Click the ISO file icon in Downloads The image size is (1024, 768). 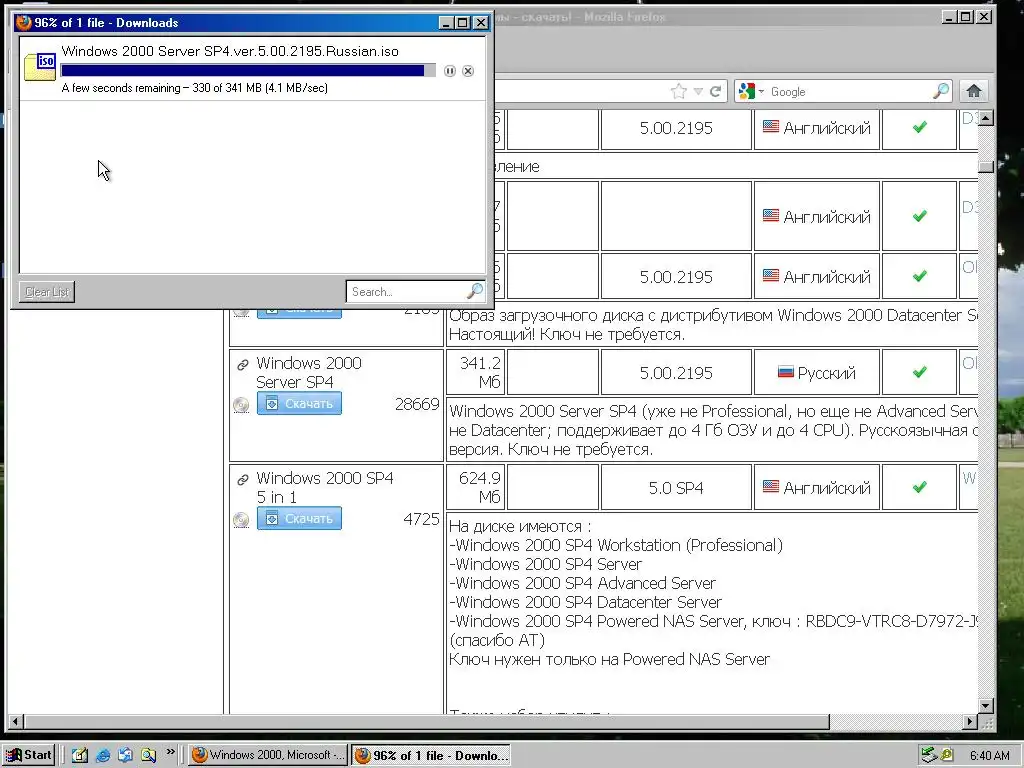click(40, 67)
